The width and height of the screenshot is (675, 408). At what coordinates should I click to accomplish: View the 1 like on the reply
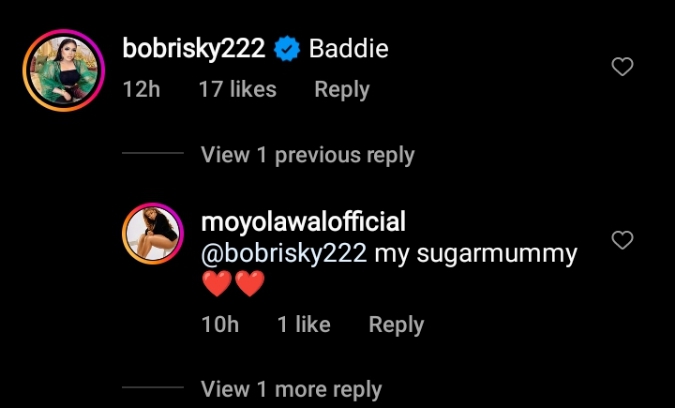pos(304,325)
